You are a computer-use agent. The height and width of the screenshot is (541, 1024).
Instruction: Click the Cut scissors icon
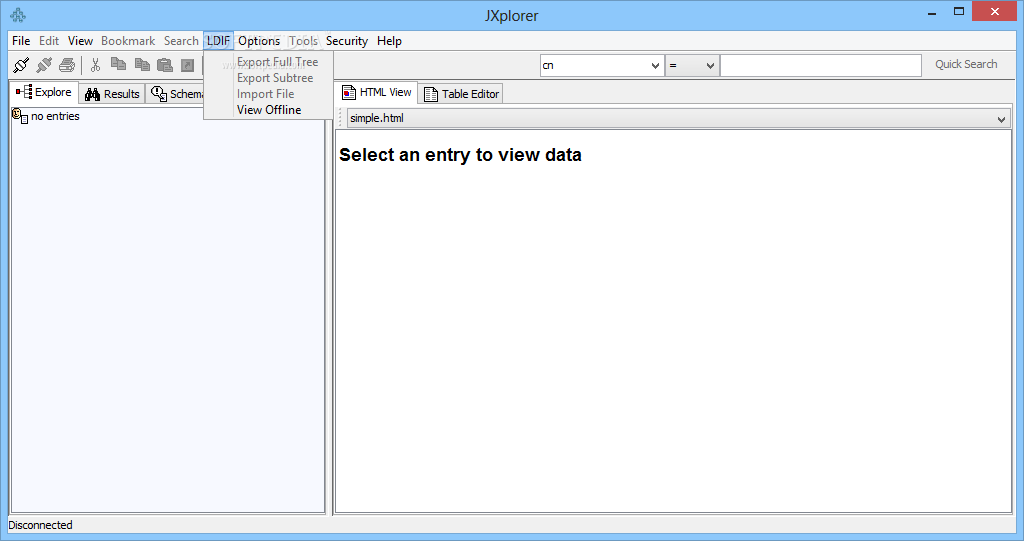click(95, 65)
